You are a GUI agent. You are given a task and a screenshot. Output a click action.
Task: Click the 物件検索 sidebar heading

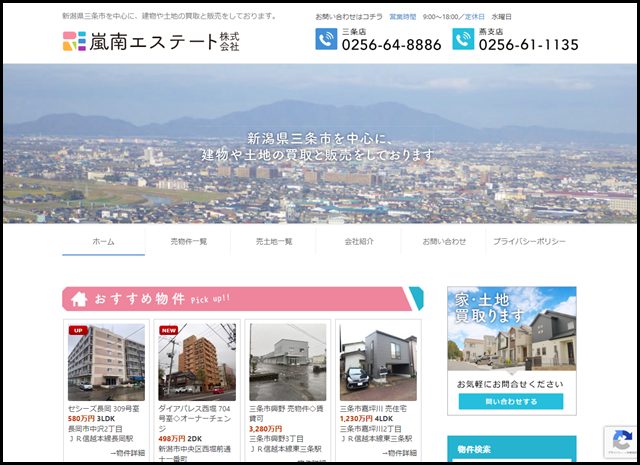(474, 449)
